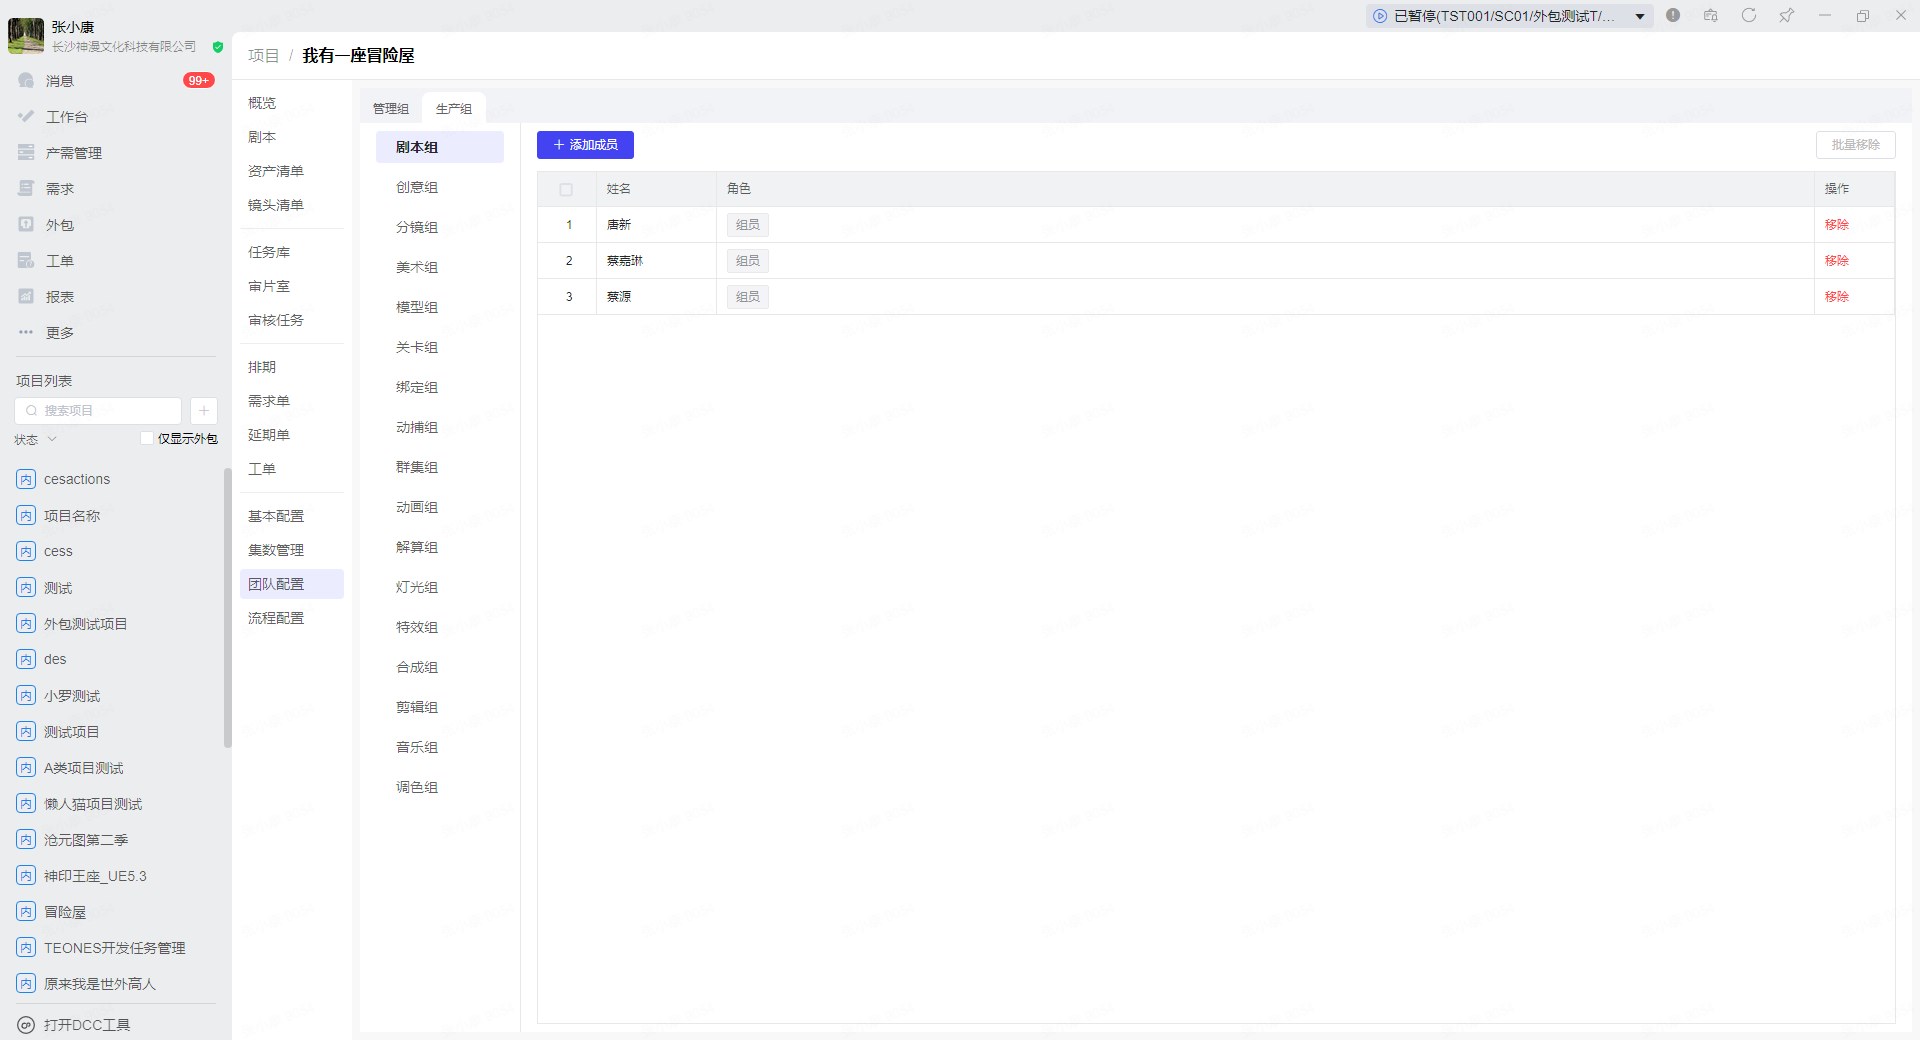Open the 懒人猫项目测试 project
1920x1040 pixels.
point(93,804)
